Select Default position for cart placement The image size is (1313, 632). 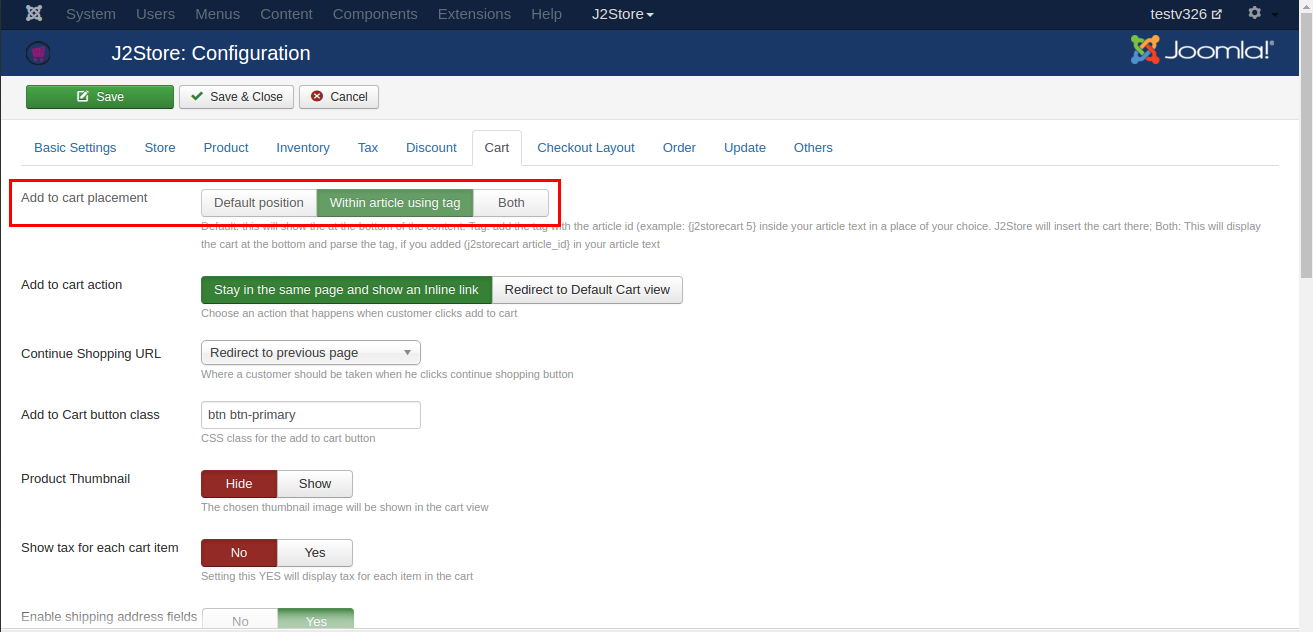click(259, 203)
